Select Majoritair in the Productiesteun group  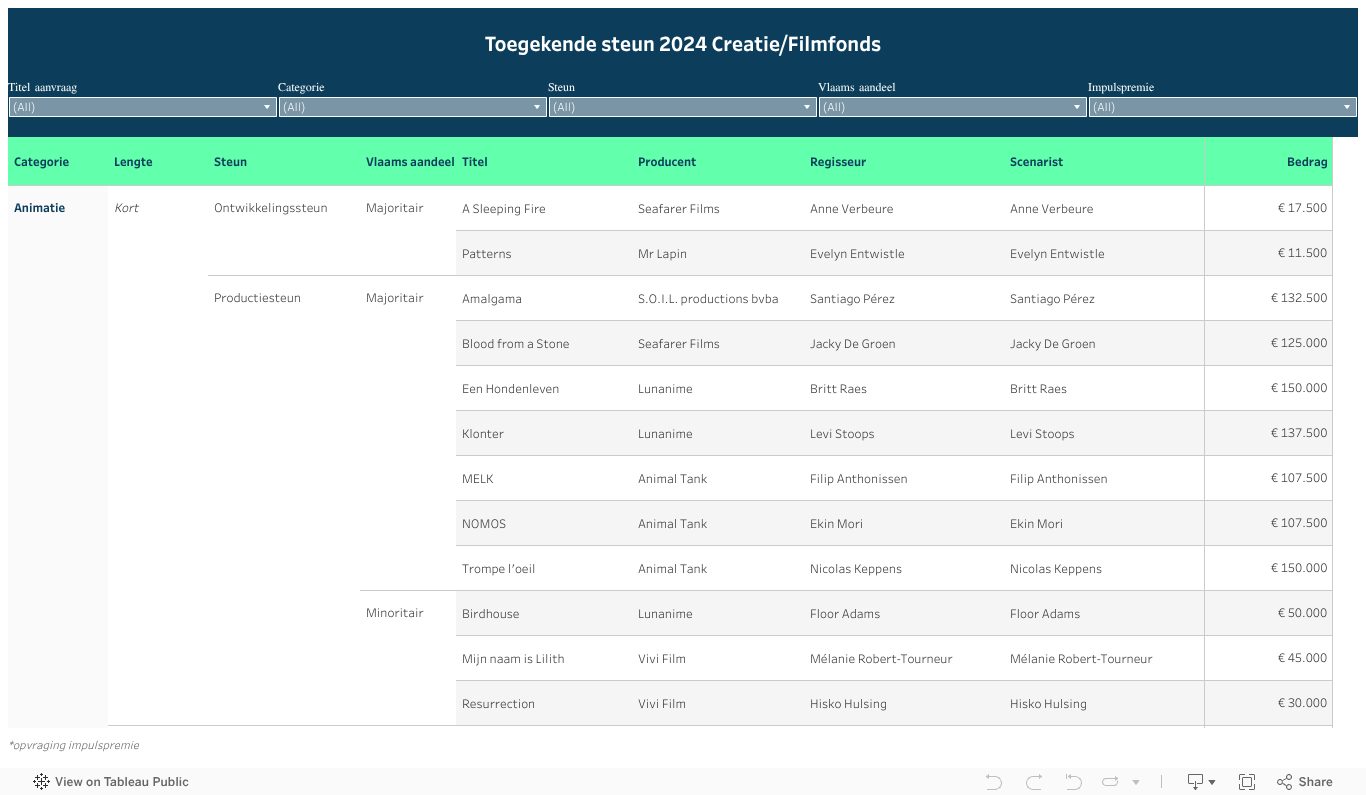[395, 298]
